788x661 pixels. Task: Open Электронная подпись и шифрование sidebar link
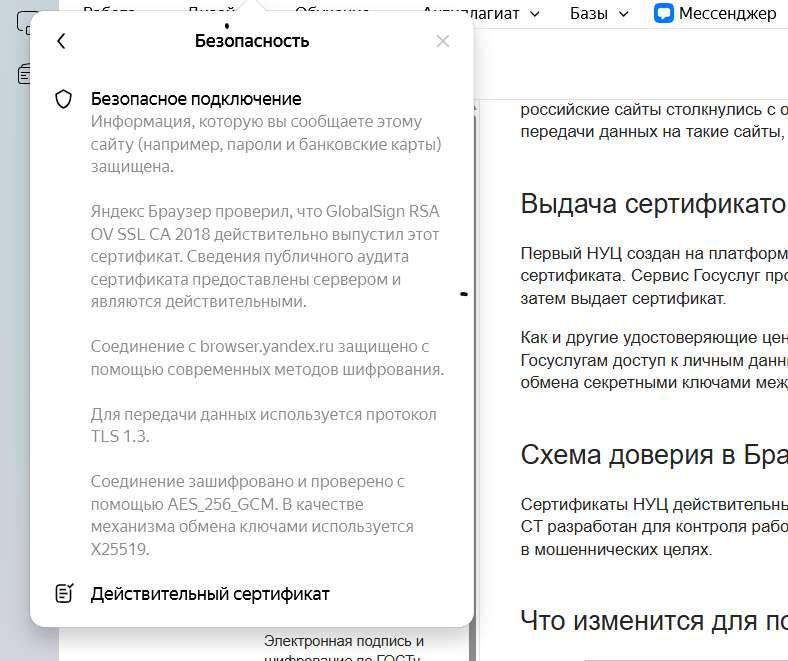coord(344,650)
